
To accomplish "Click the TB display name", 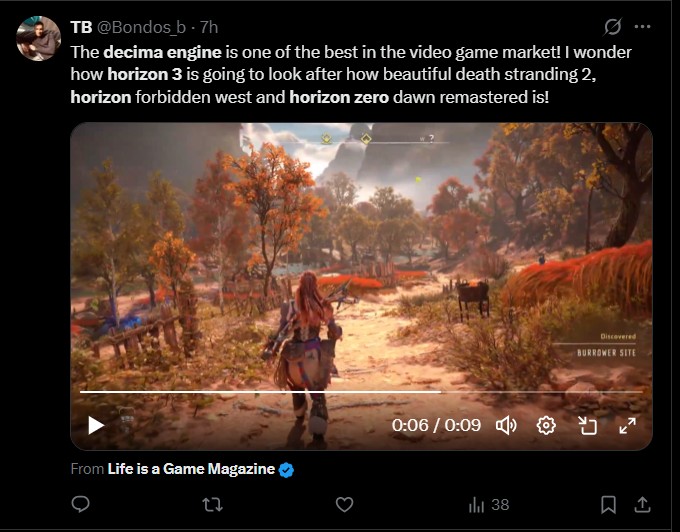I will coord(81,27).
